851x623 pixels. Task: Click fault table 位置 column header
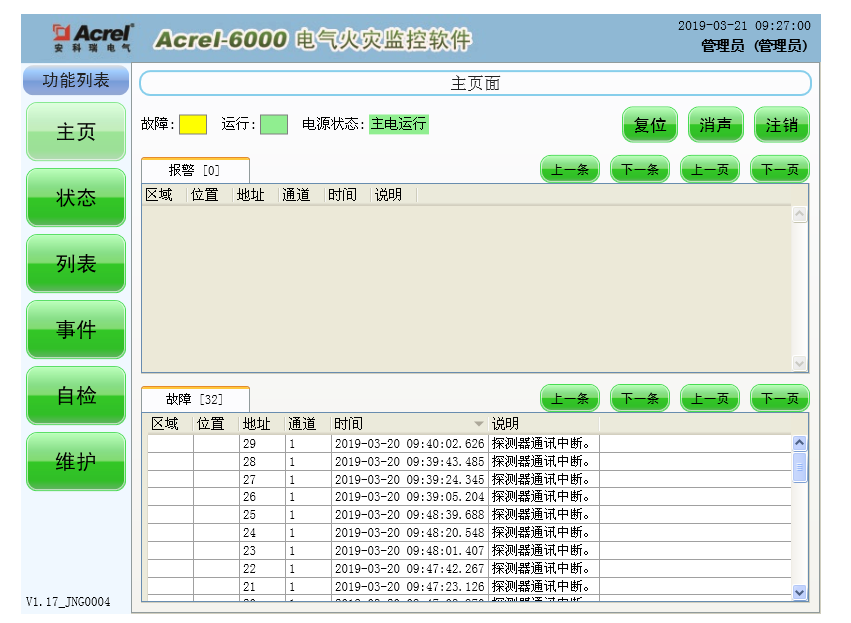tap(216, 423)
